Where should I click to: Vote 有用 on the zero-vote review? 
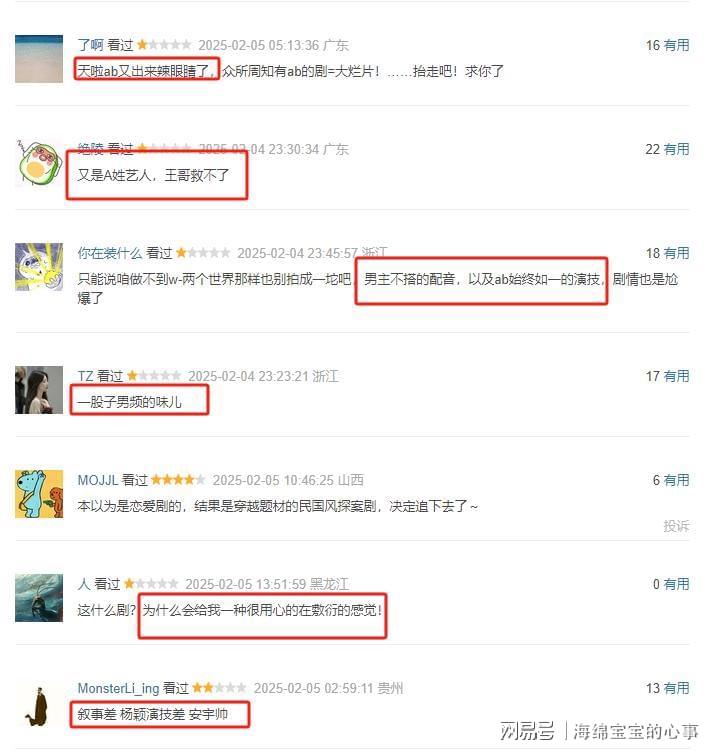(676, 584)
